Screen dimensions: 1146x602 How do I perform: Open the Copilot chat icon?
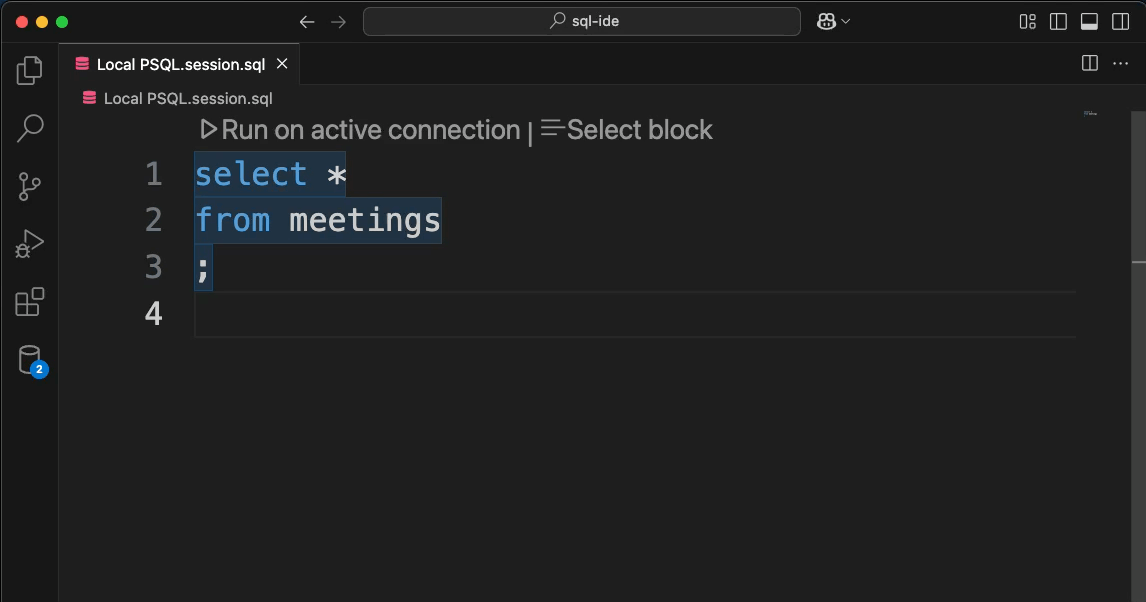tap(826, 21)
